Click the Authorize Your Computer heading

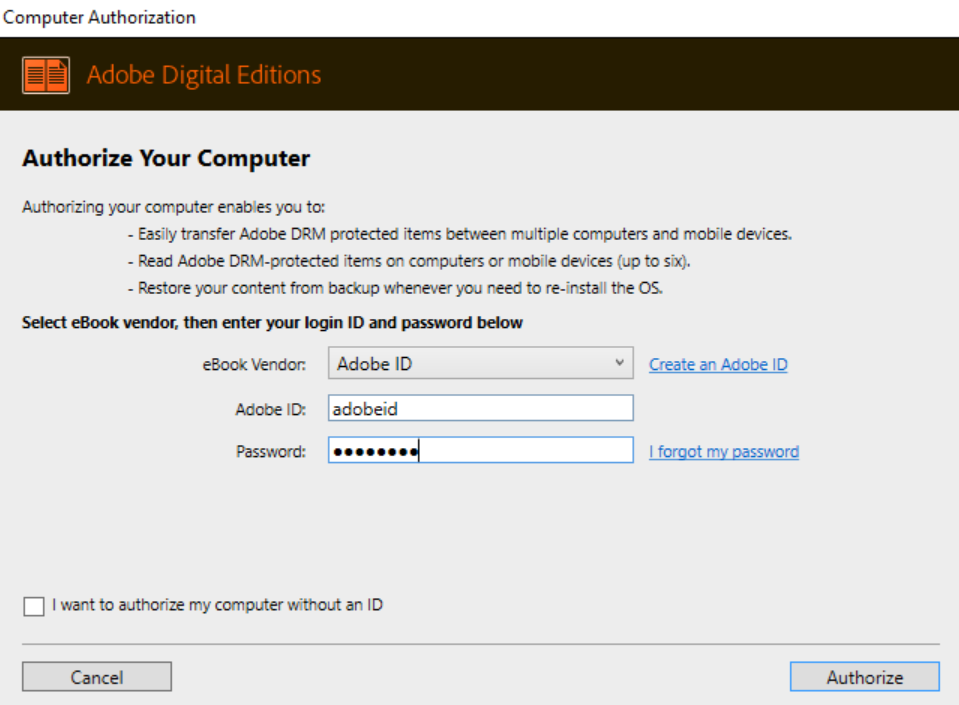click(x=166, y=158)
